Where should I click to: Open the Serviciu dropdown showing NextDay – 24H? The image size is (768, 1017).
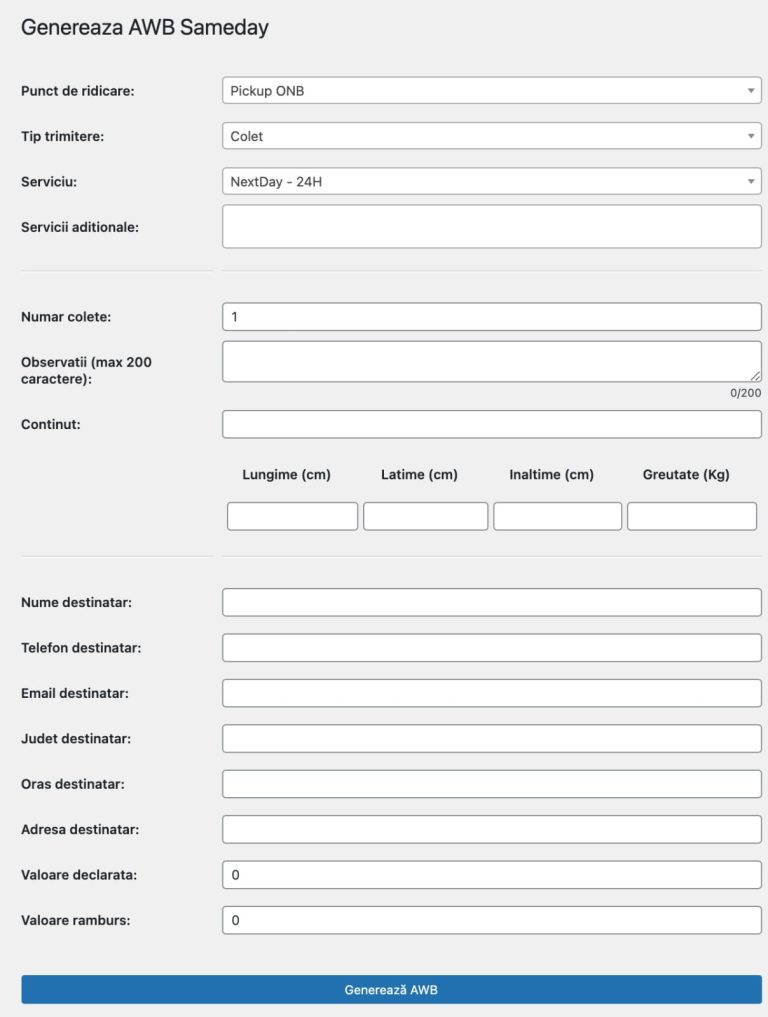[x=490, y=181]
